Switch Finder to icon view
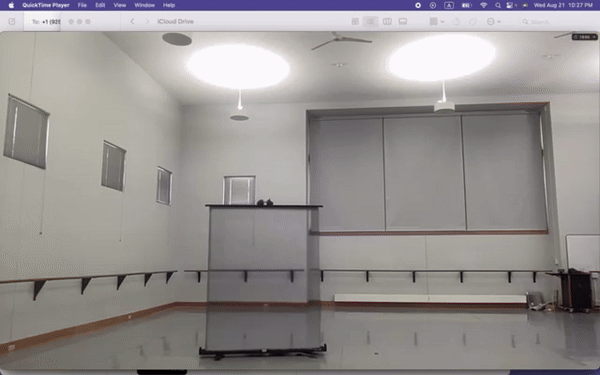Image resolution: width=600 pixels, height=375 pixels. 355,22
